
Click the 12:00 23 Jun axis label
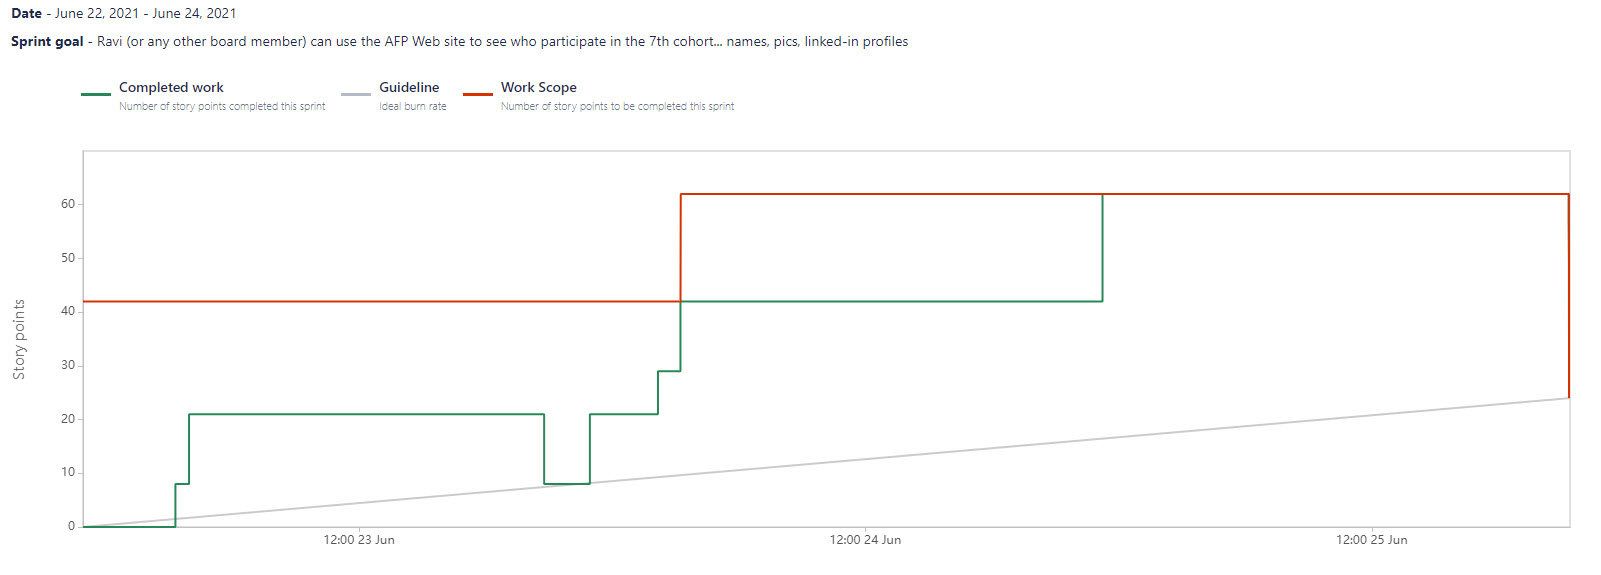[x=359, y=540]
